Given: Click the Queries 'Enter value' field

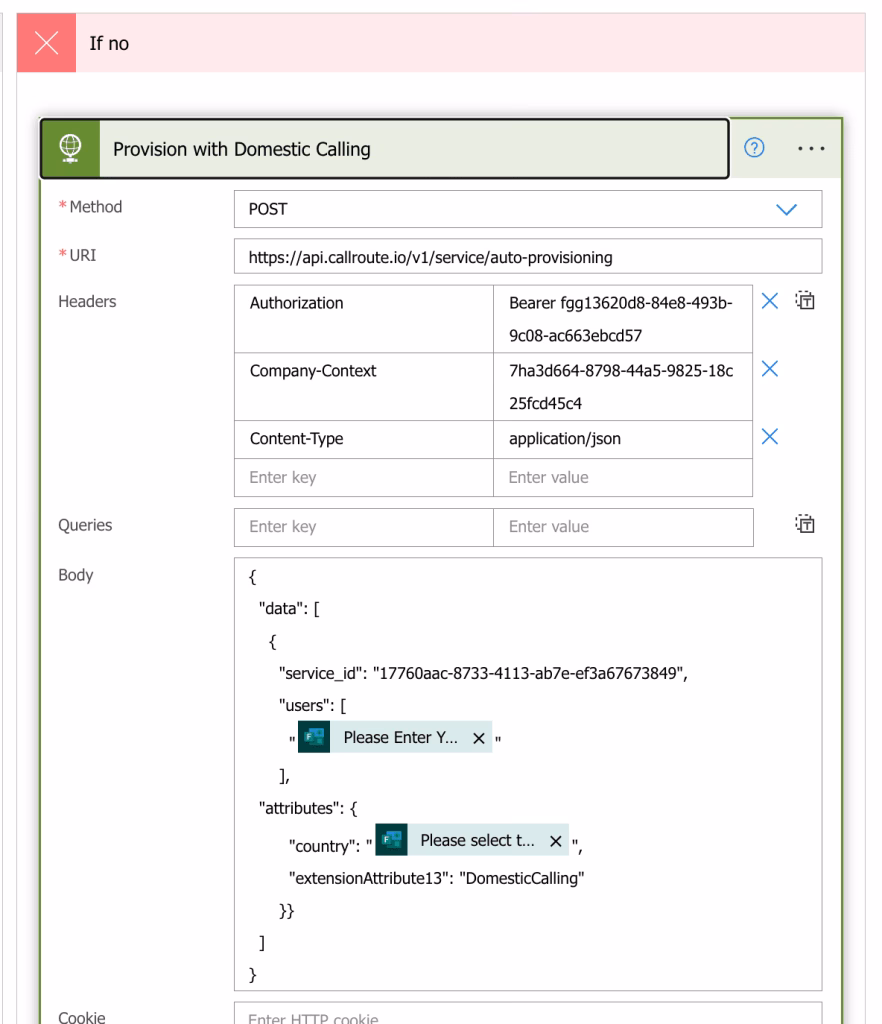Looking at the screenshot, I should [621, 526].
